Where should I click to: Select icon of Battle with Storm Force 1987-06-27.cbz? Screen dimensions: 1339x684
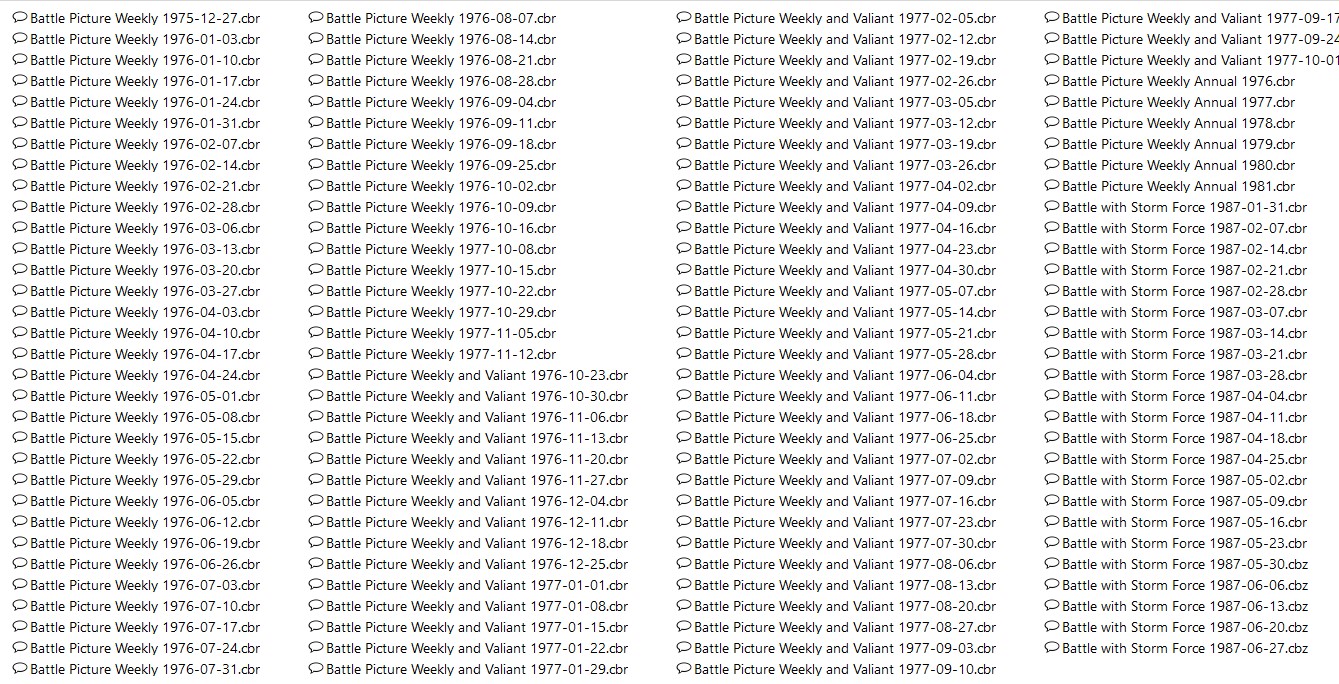coord(1052,648)
